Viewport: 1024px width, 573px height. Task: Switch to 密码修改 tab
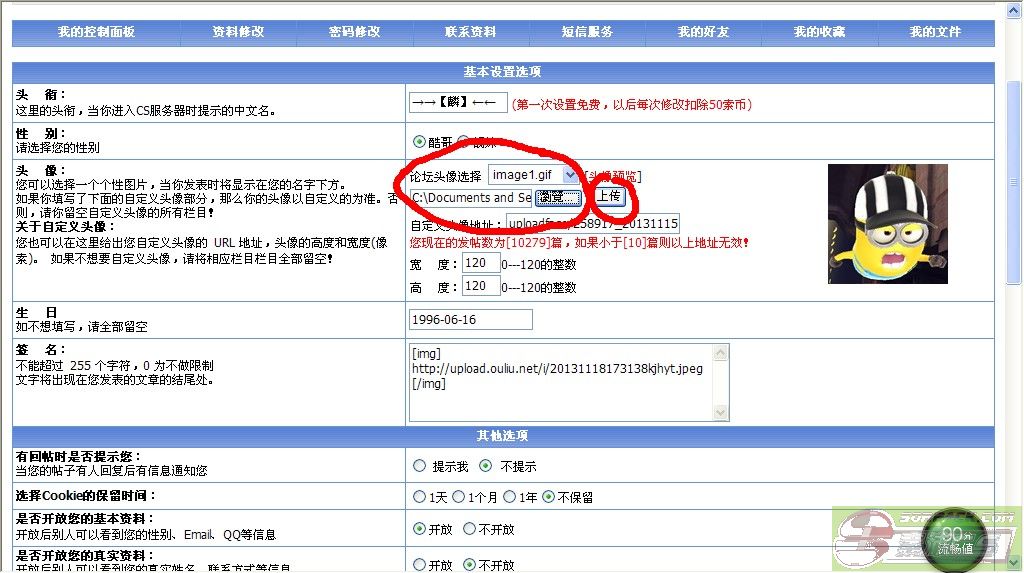point(355,32)
